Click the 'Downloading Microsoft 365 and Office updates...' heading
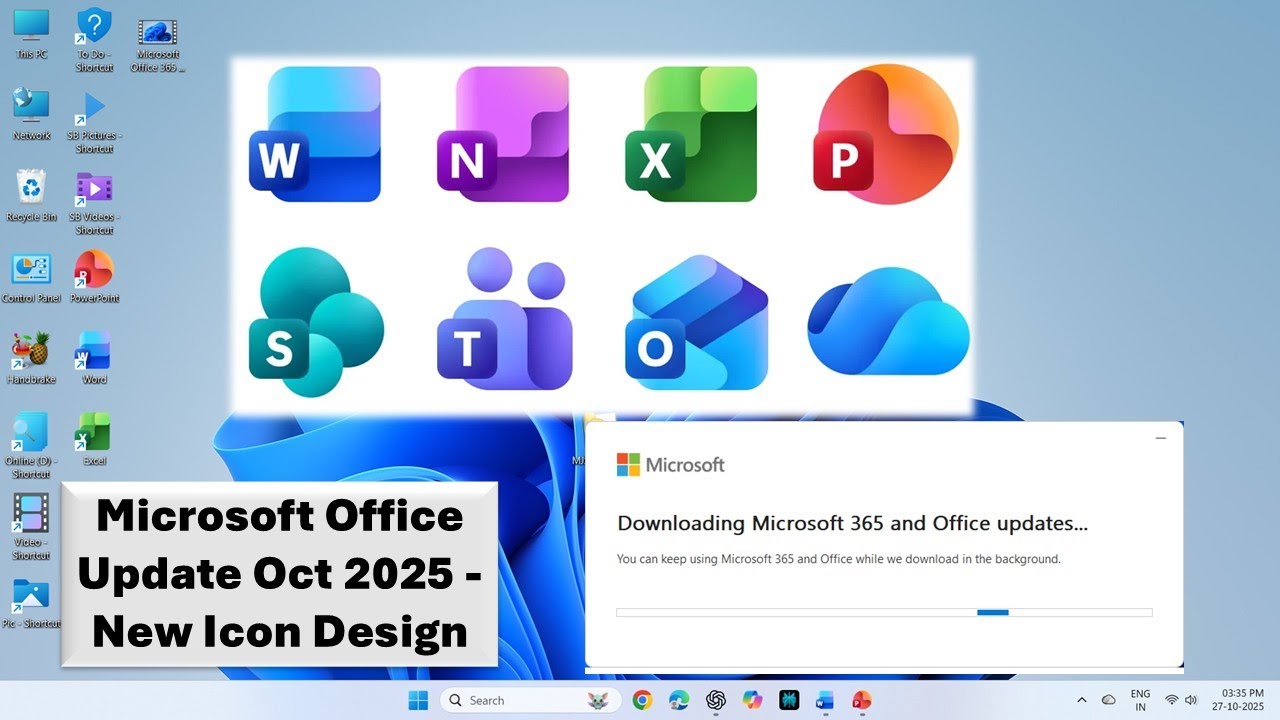This screenshot has width=1280, height=720. (852, 523)
